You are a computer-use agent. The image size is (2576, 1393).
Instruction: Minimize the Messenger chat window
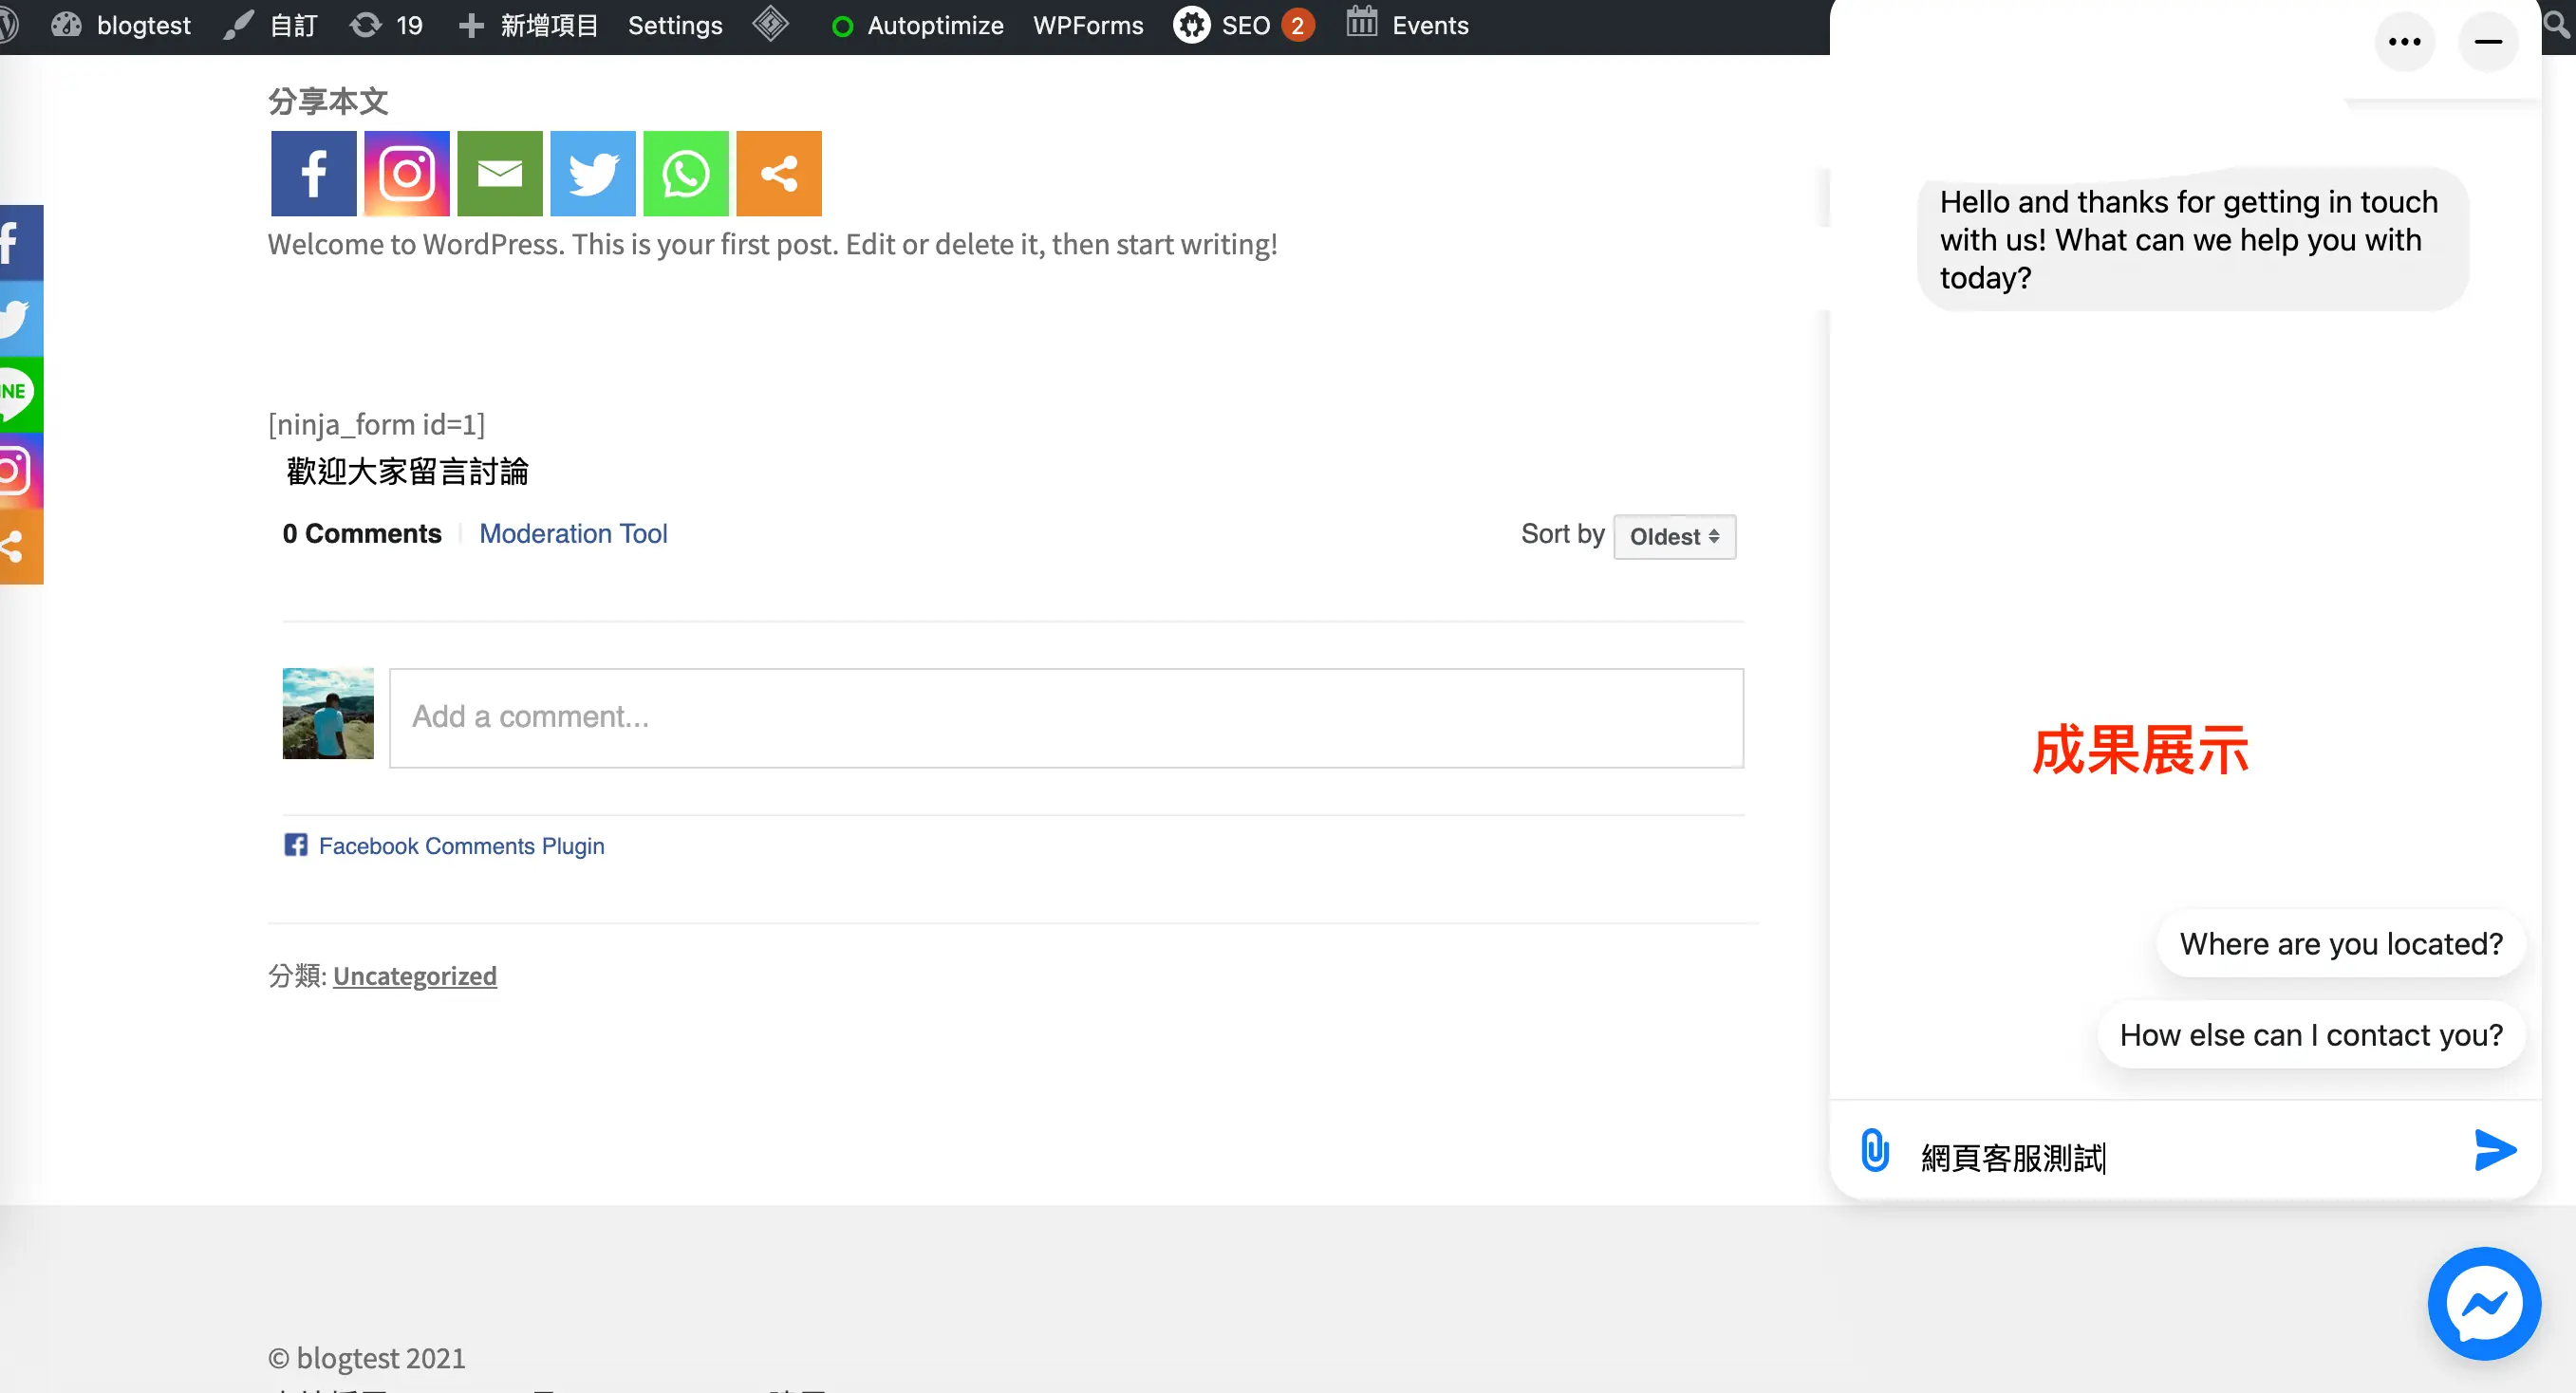coord(2487,42)
